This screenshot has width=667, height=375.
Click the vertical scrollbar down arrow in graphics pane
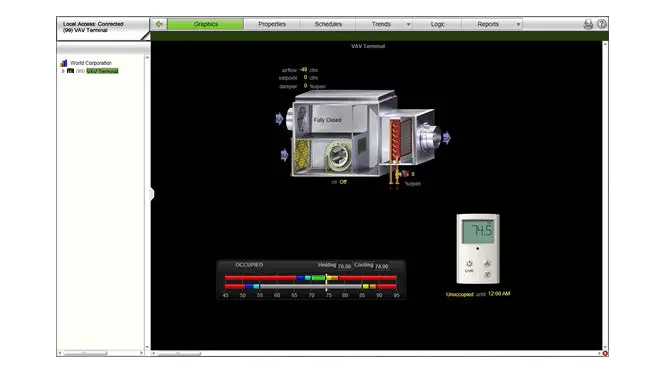click(605, 347)
